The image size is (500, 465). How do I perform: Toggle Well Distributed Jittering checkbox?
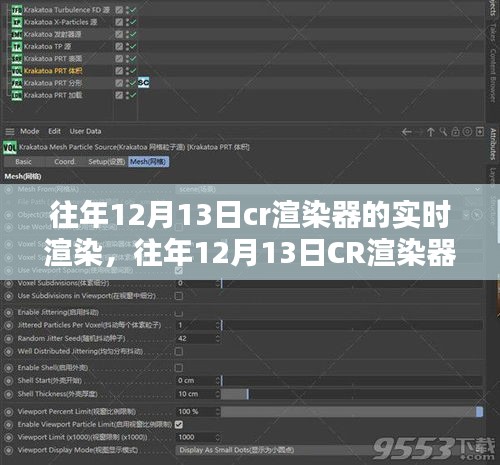point(179,351)
